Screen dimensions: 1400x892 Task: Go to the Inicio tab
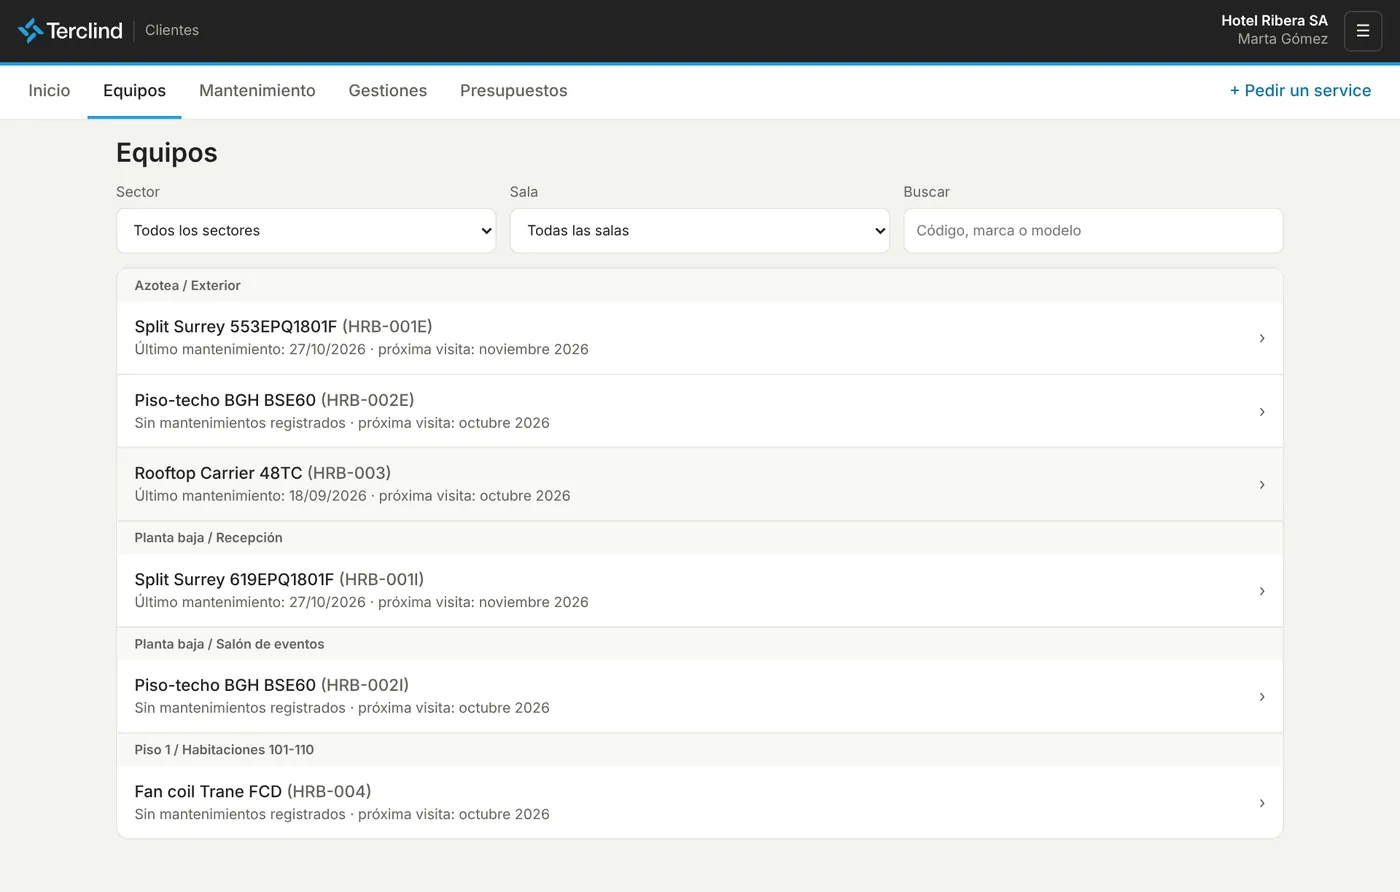pyautogui.click(x=49, y=91)
